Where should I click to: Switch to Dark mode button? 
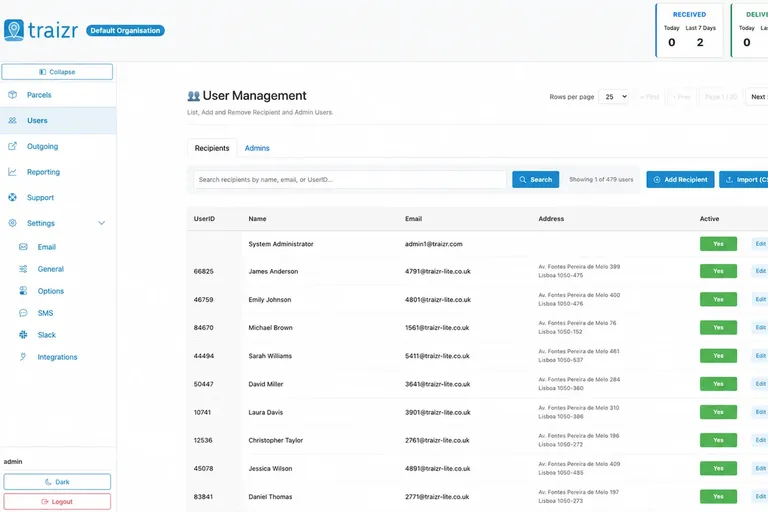[57, 482]
